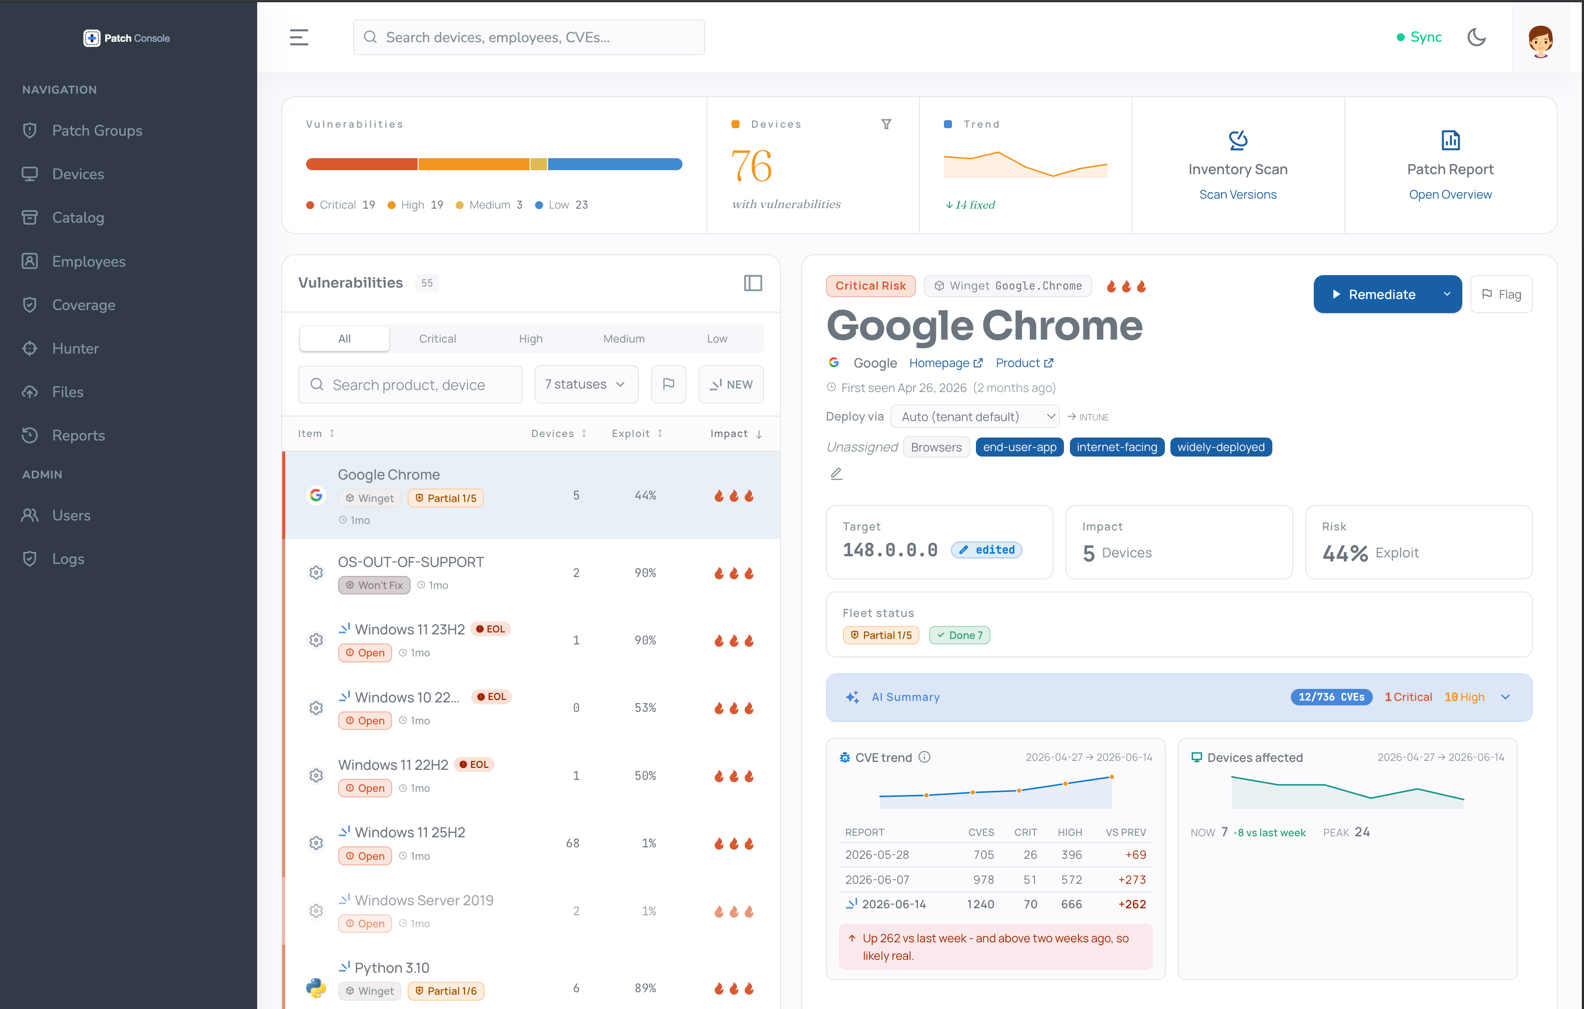Image resolution: width=1584 pixels, height=1009 pixels.
Task: Flag this vulnerability
Action: (1501, 294)
